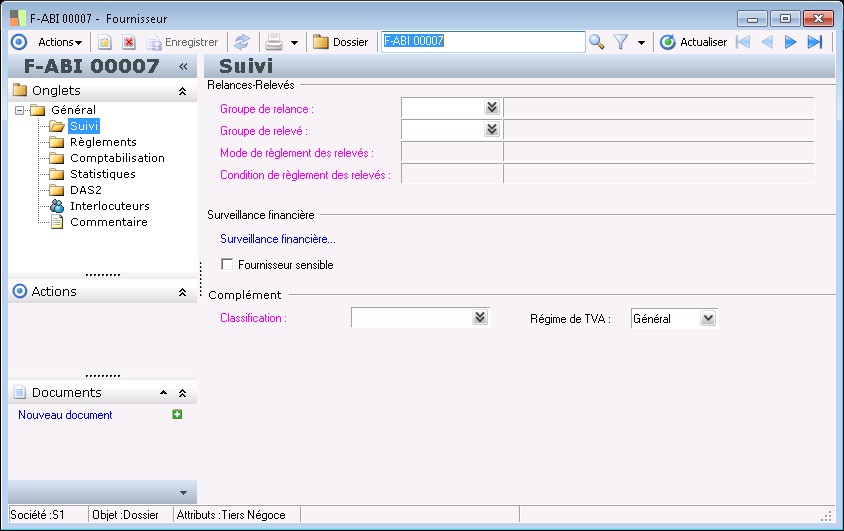Click the Groupe de relevé label link
Image resolution: width=844 pixels, height=531 pixels.
[264, 131]
